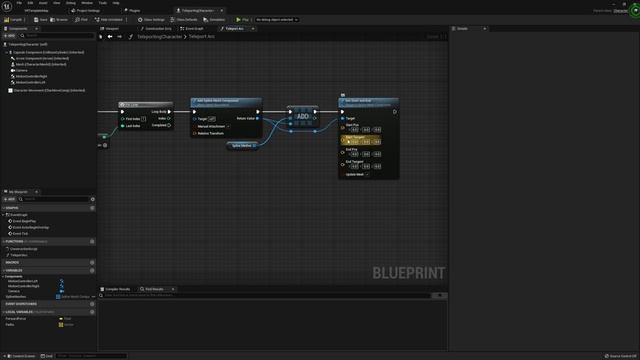Image resolution: width=640 pixels, height=360 pixels.
Task: Click the Paths variable type swatch
Action: pos(61,325)
